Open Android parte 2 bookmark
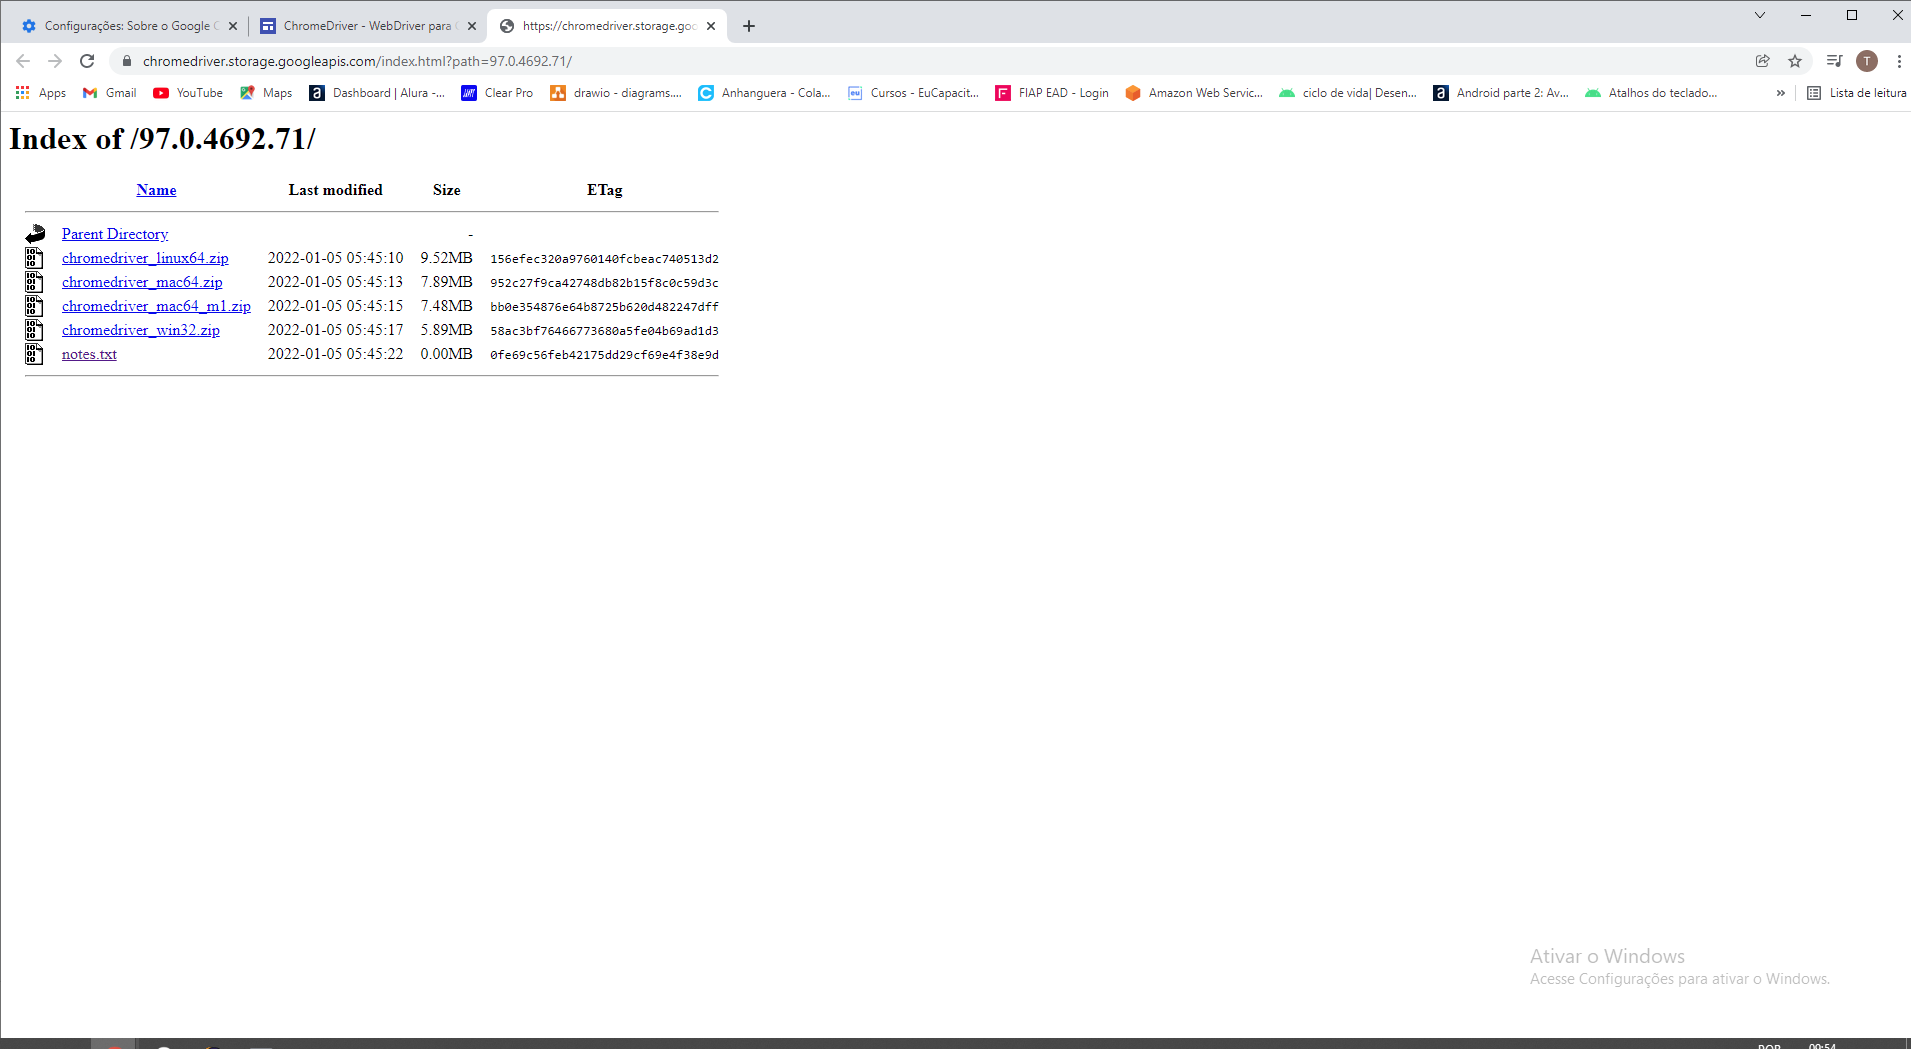 (1501, 93)
